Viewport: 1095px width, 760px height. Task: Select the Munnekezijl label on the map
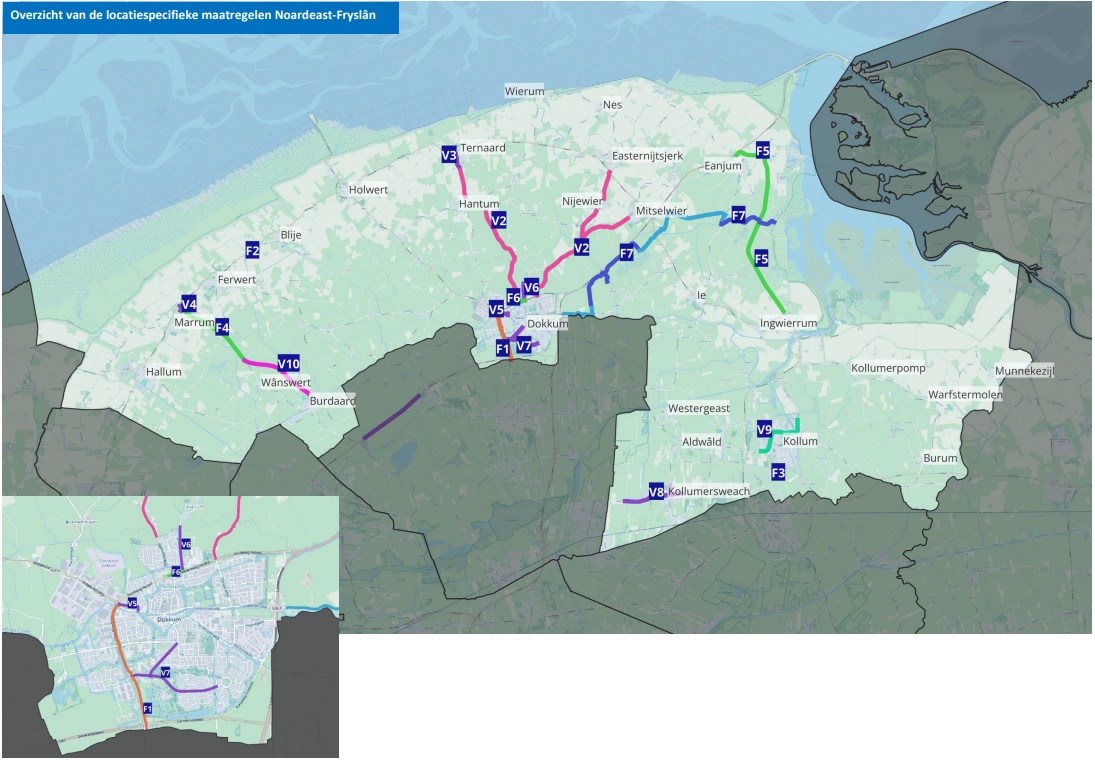click(1025, 372)
